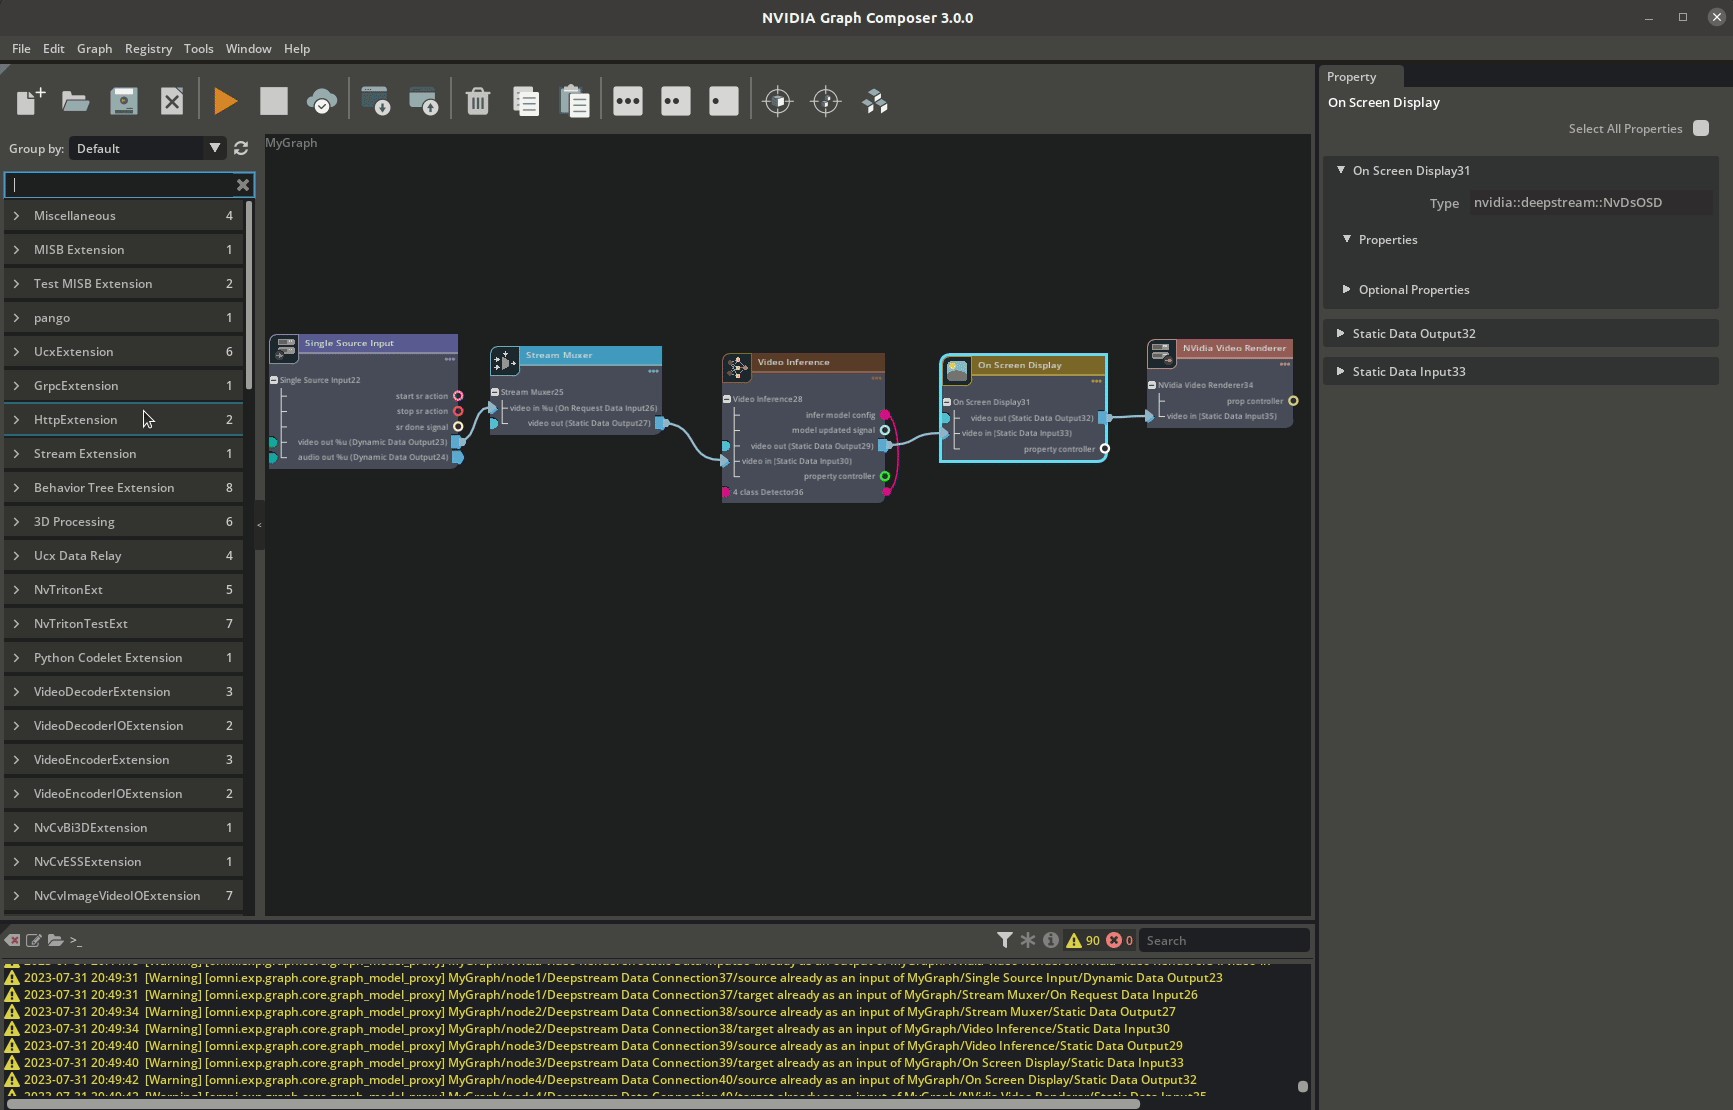Copy selection with the documents icon
This screenshot has height=1110, width=1733.
coord(526,101)
